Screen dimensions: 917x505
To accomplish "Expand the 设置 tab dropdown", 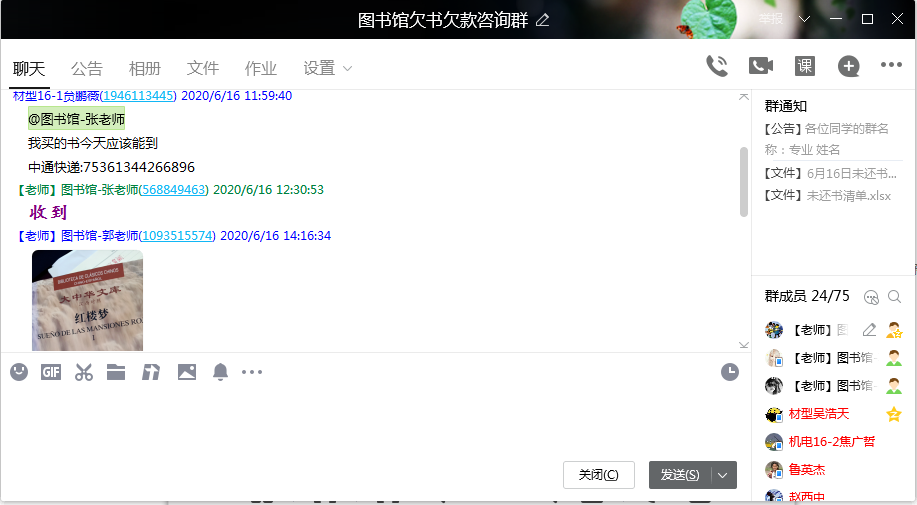I will click(347, 69).
